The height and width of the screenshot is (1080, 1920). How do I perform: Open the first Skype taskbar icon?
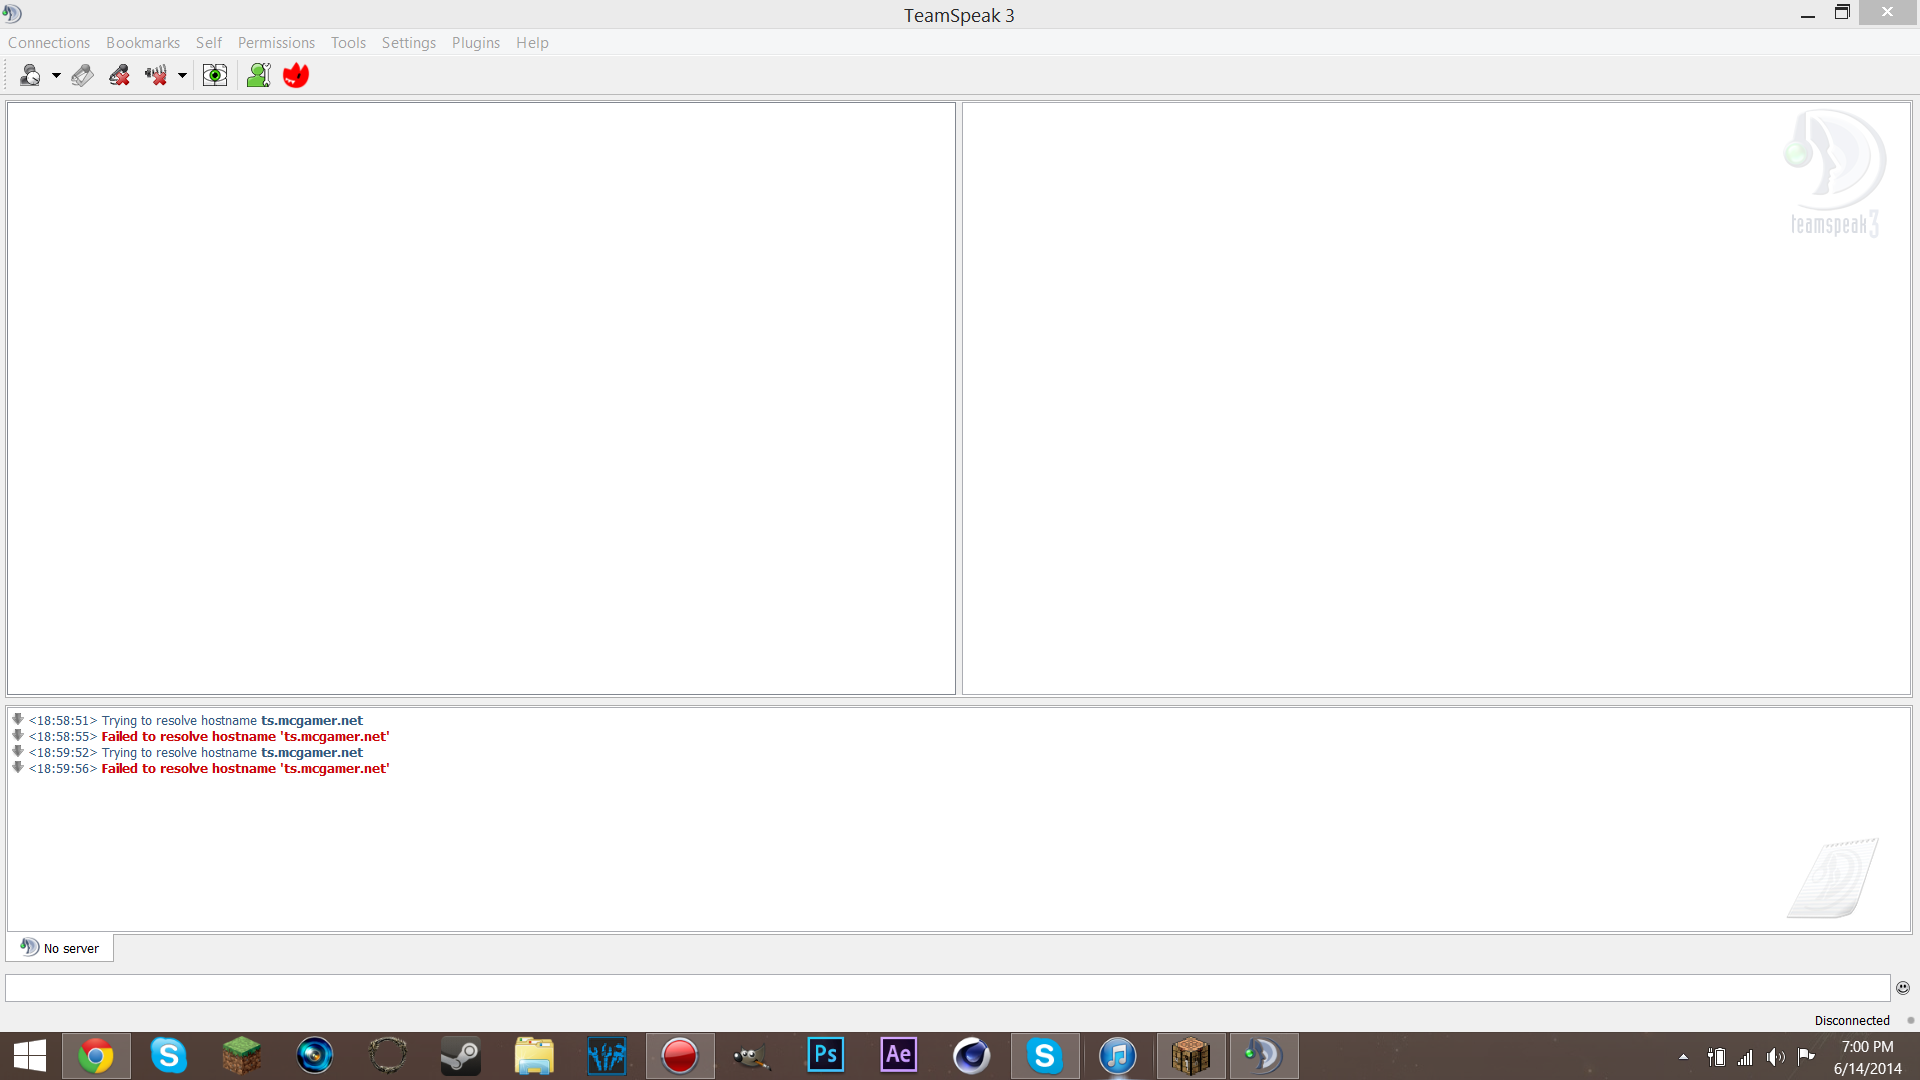pos(169,1056)
